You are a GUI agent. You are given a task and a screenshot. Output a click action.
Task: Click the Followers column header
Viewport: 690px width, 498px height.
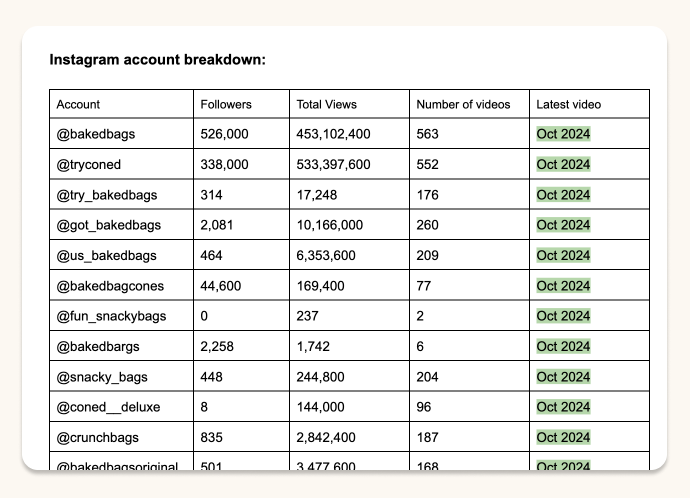point(226,104)
